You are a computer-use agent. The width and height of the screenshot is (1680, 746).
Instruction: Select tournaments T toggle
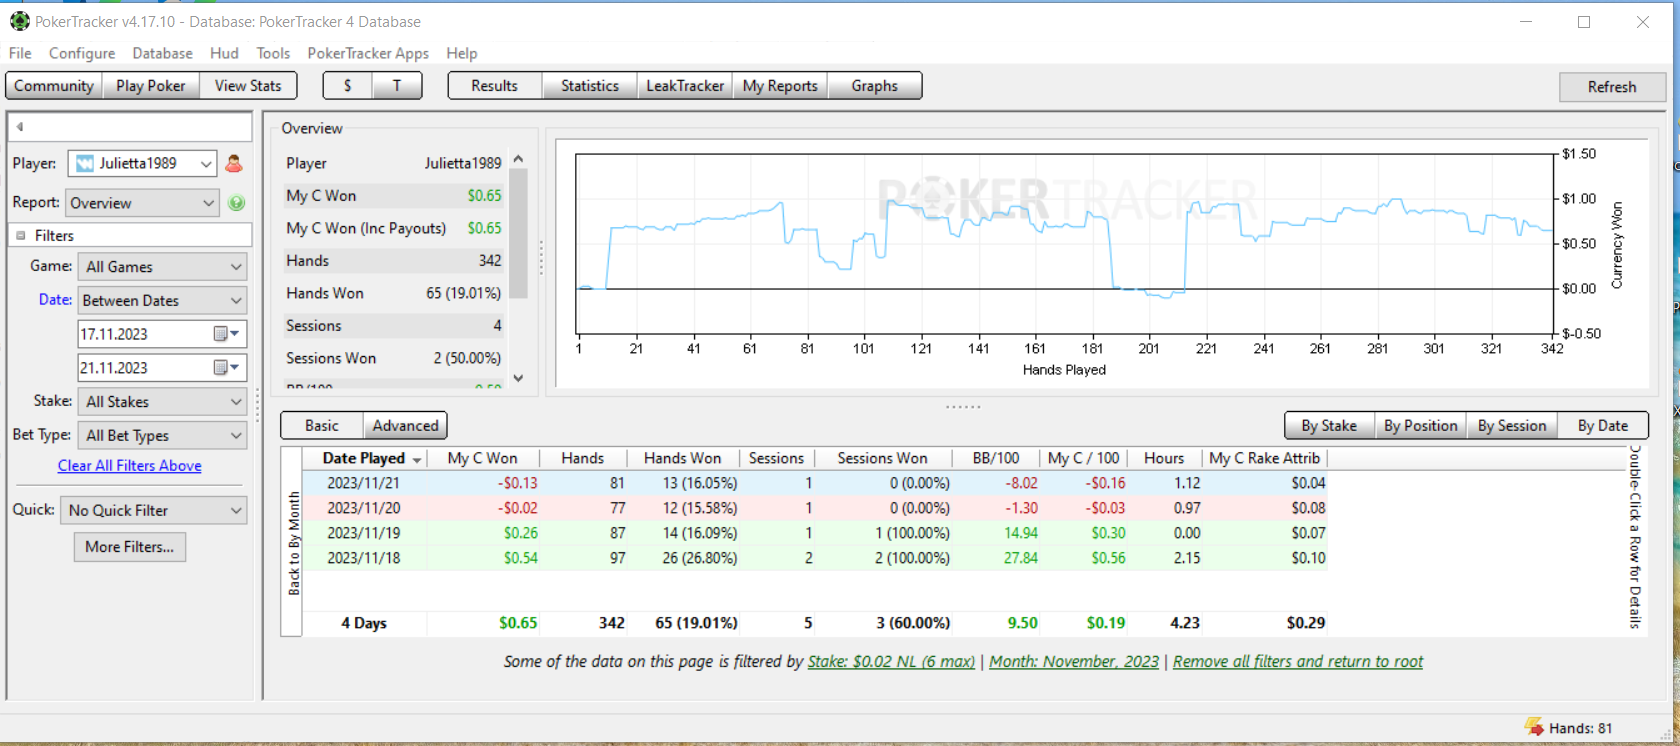[x=397, y=86]
